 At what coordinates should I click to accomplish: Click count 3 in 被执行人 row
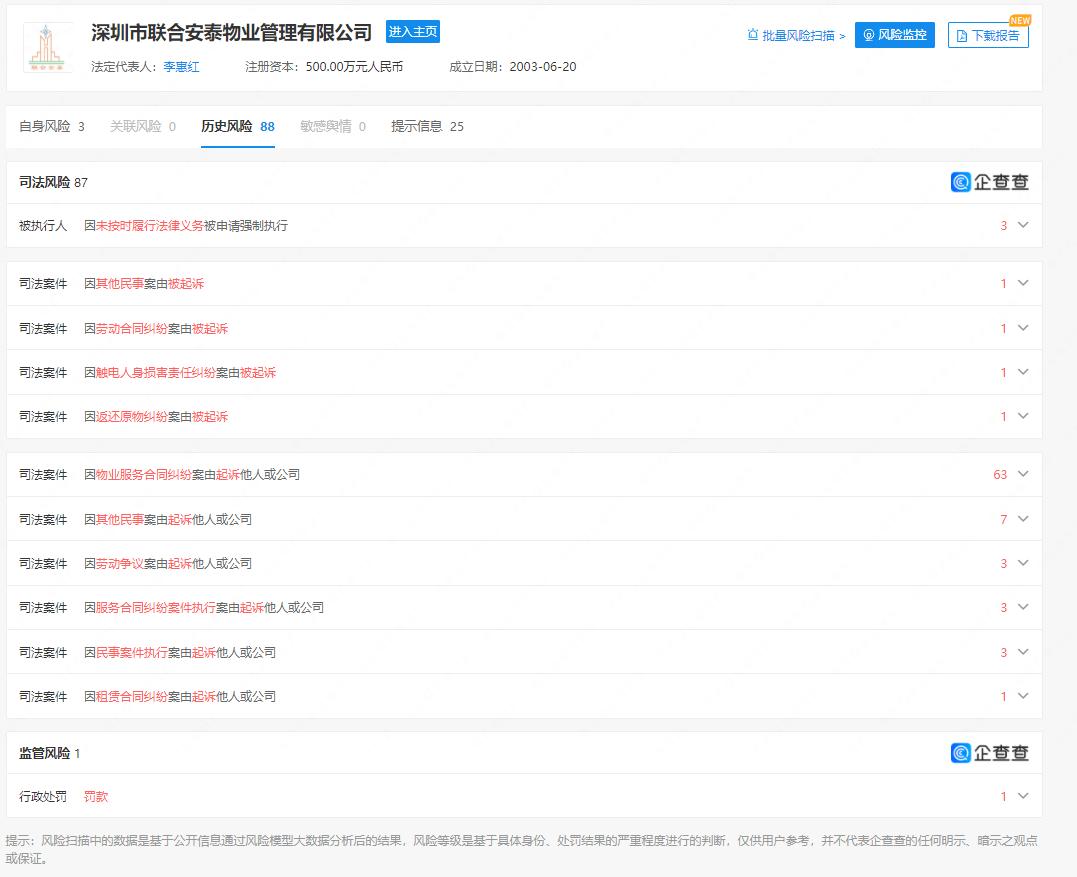coord(1004,226)
